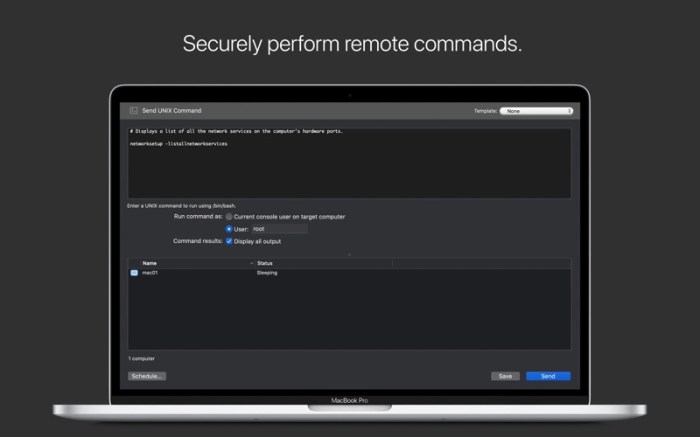Click the empty third column header

[x=480, y=262]
